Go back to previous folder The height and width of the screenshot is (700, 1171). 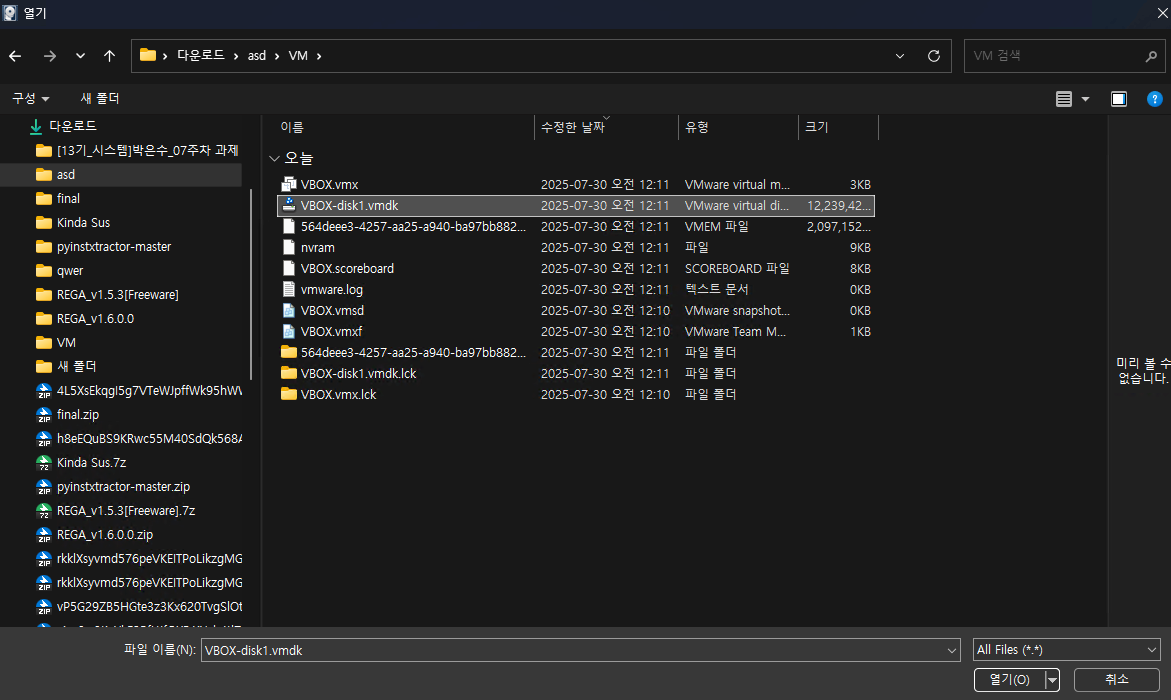point(15,56)
